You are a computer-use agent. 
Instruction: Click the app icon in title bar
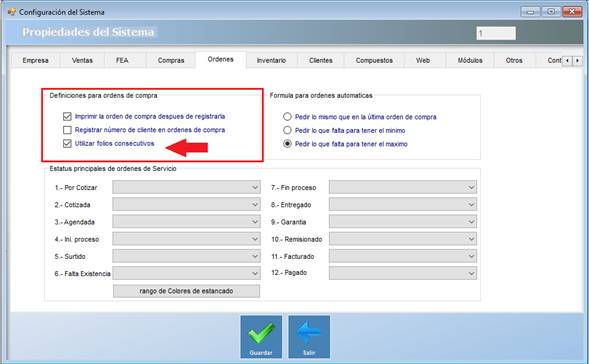click(12, 12)
